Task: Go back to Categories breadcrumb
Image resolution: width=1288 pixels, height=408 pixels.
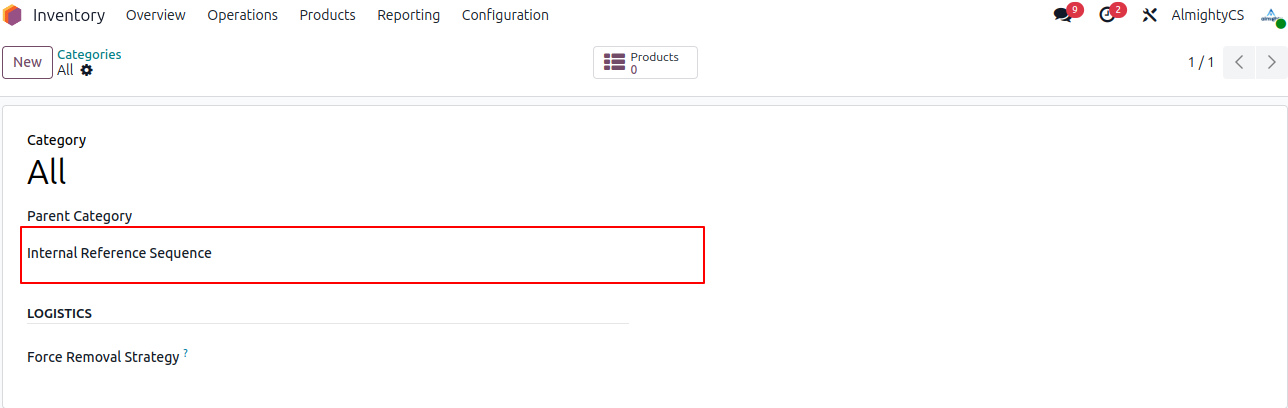Action: (x=89, y=55)
